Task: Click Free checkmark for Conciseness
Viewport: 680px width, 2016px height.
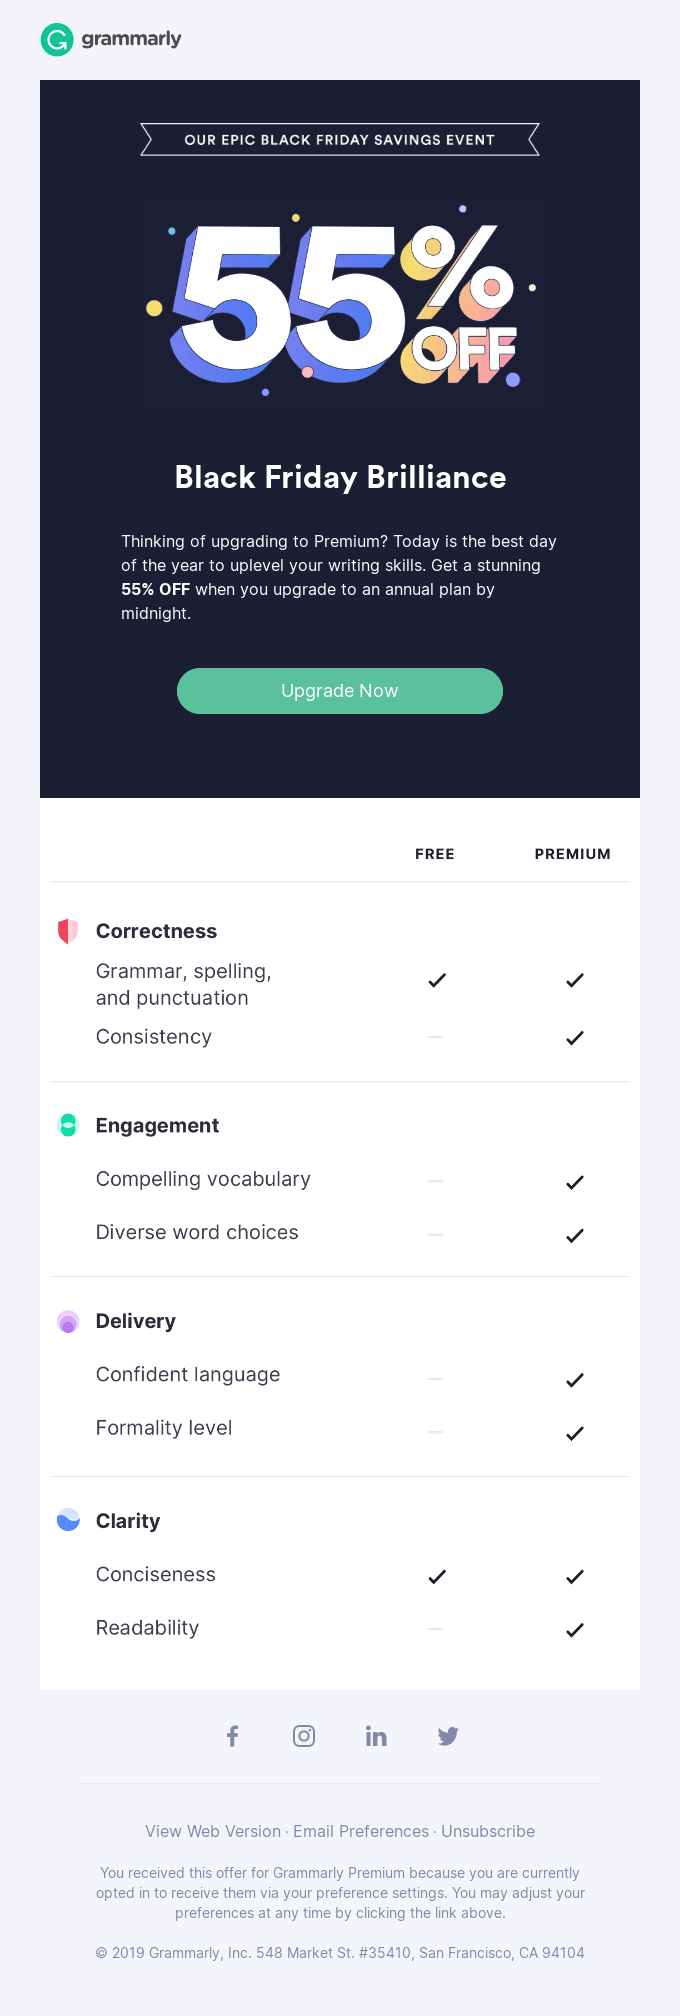Action: (437, 1577)
